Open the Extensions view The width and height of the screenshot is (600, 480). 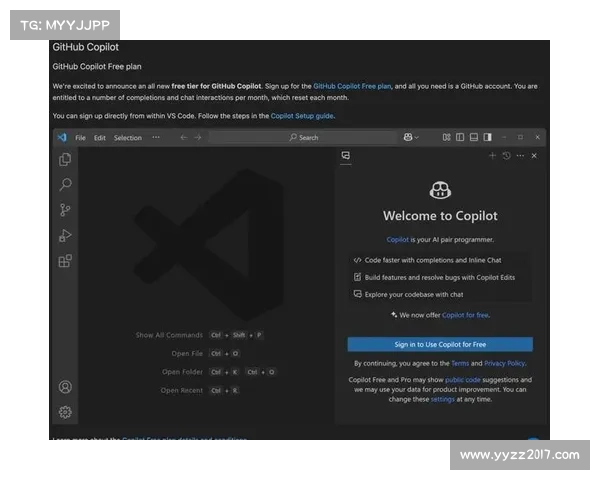click(65, 262)
